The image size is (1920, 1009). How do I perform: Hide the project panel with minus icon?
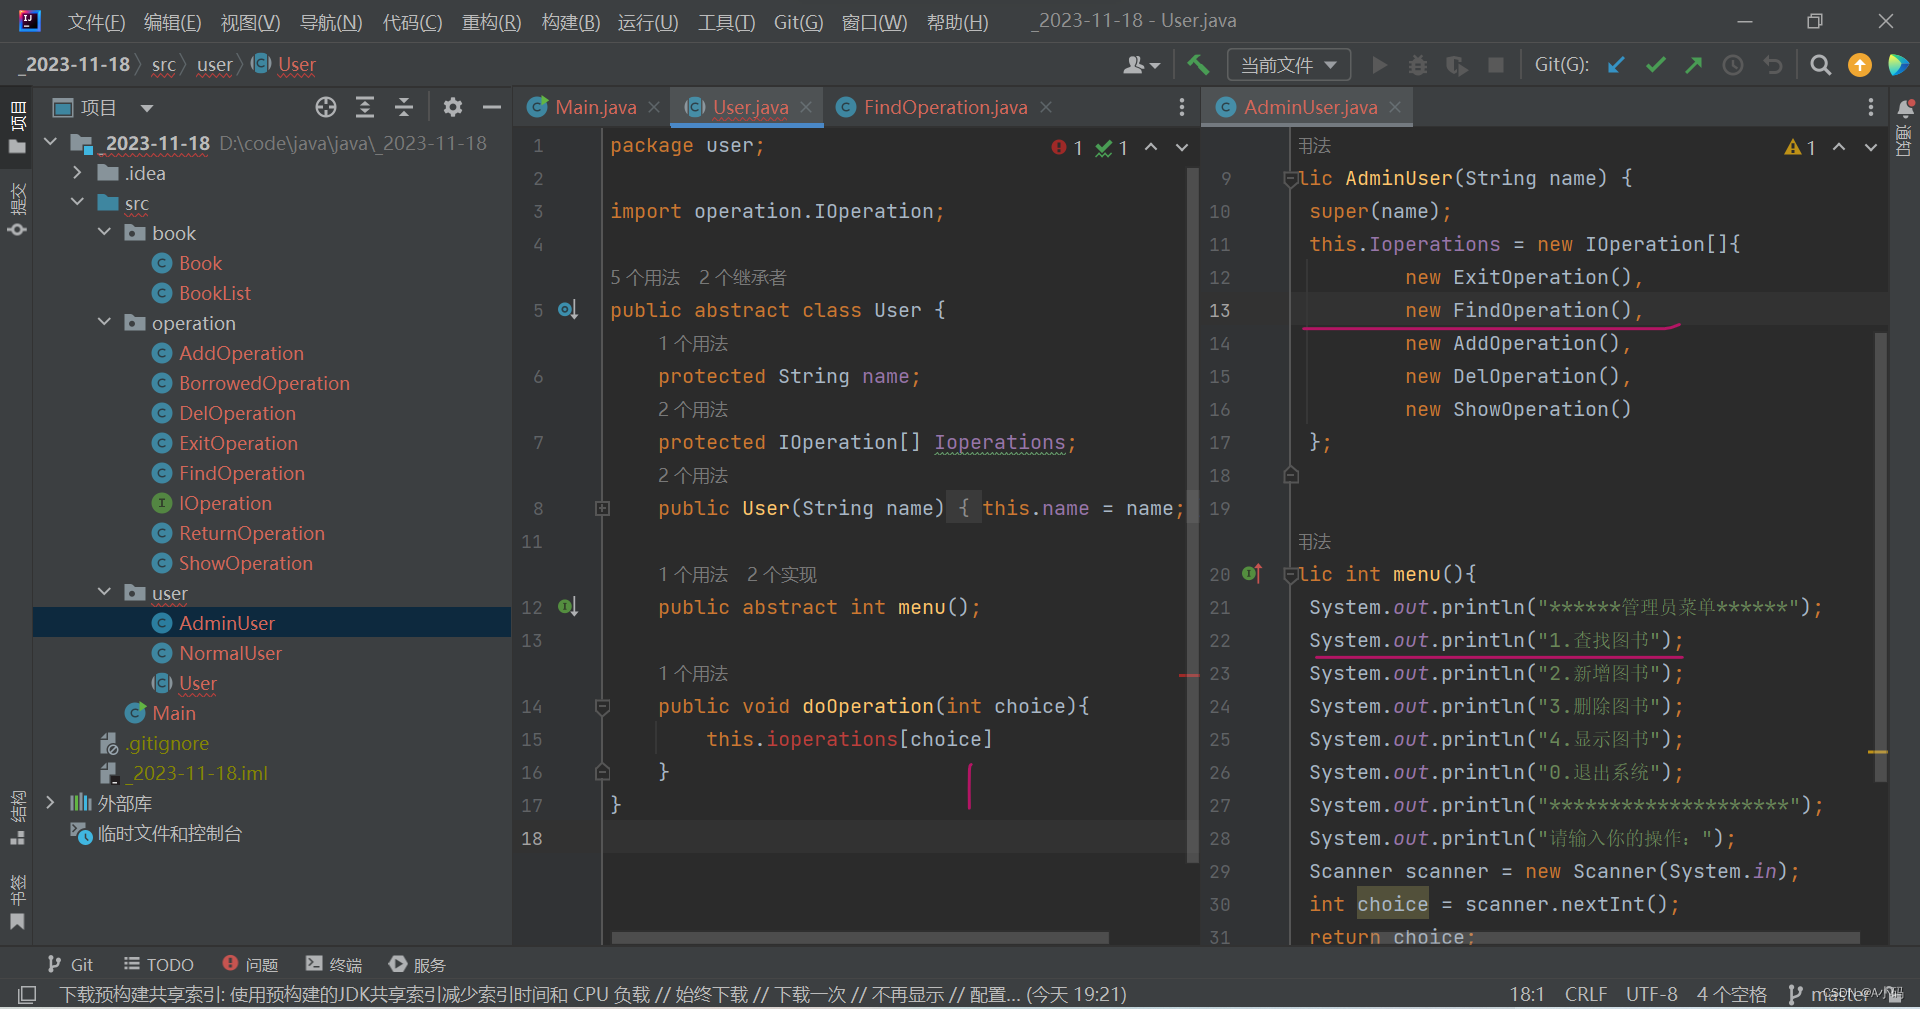point(491,107)
